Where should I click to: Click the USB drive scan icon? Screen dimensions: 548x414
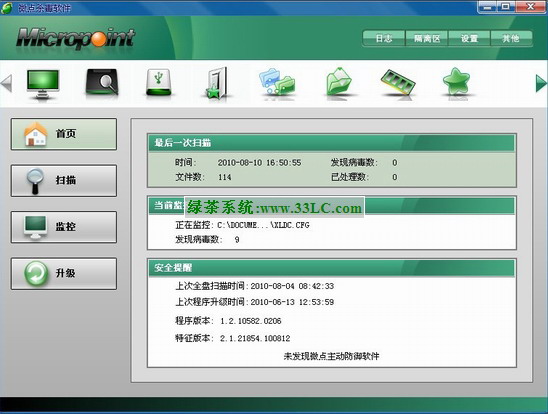coord(158,82)
